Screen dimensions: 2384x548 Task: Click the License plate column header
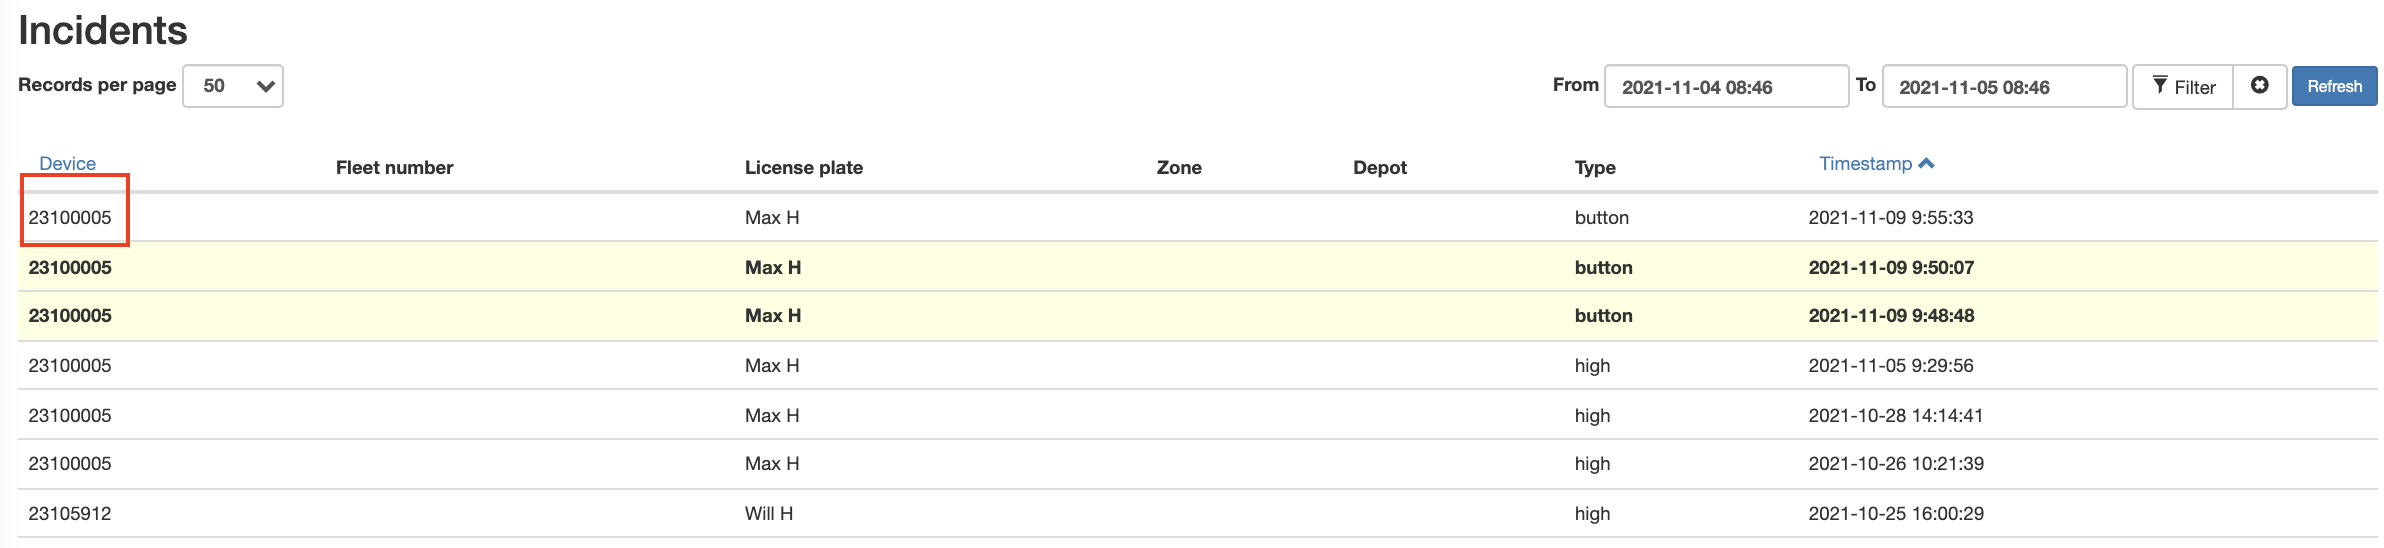tap(804, 167)
